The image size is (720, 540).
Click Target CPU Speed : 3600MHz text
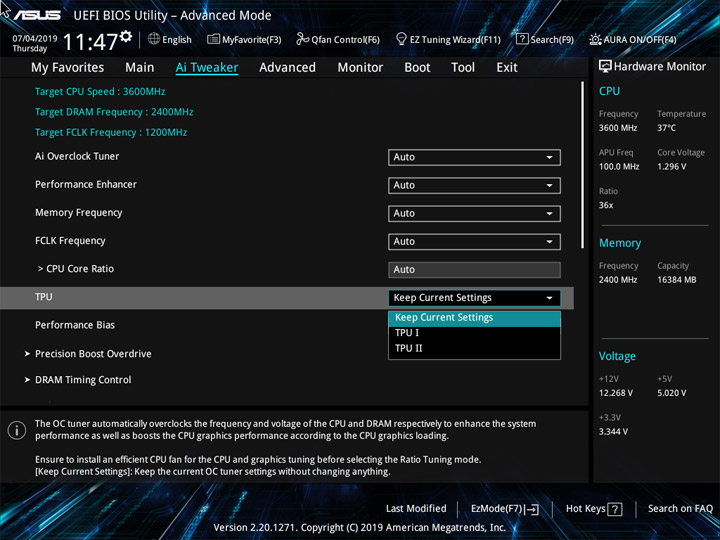(100, 91)
